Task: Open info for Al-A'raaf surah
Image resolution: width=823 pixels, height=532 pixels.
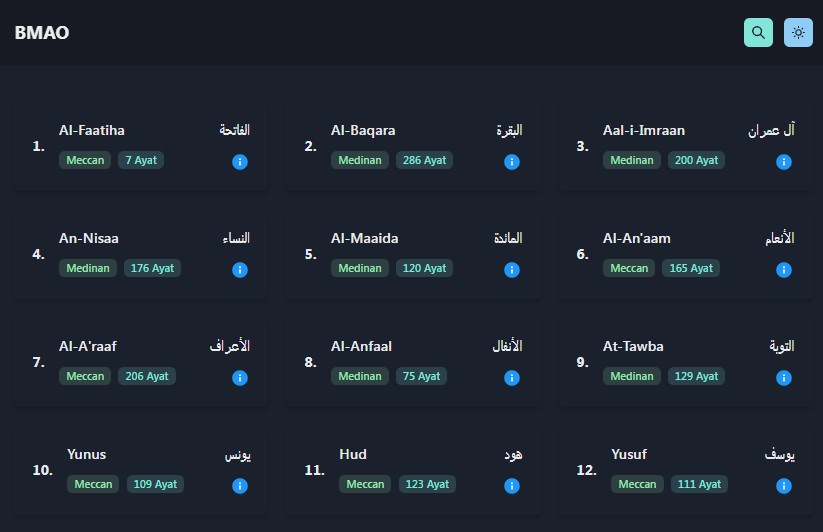Action: (x=240, y=378)
